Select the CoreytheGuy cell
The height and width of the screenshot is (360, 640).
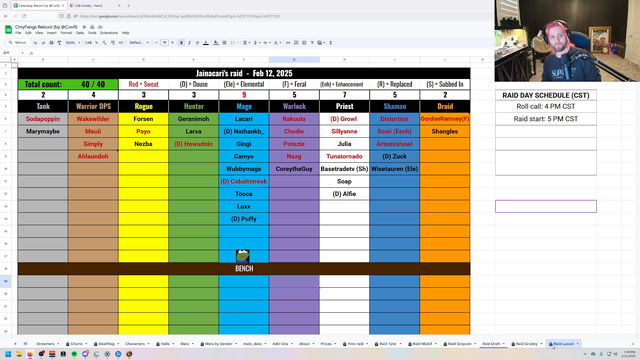pos(294,169)
